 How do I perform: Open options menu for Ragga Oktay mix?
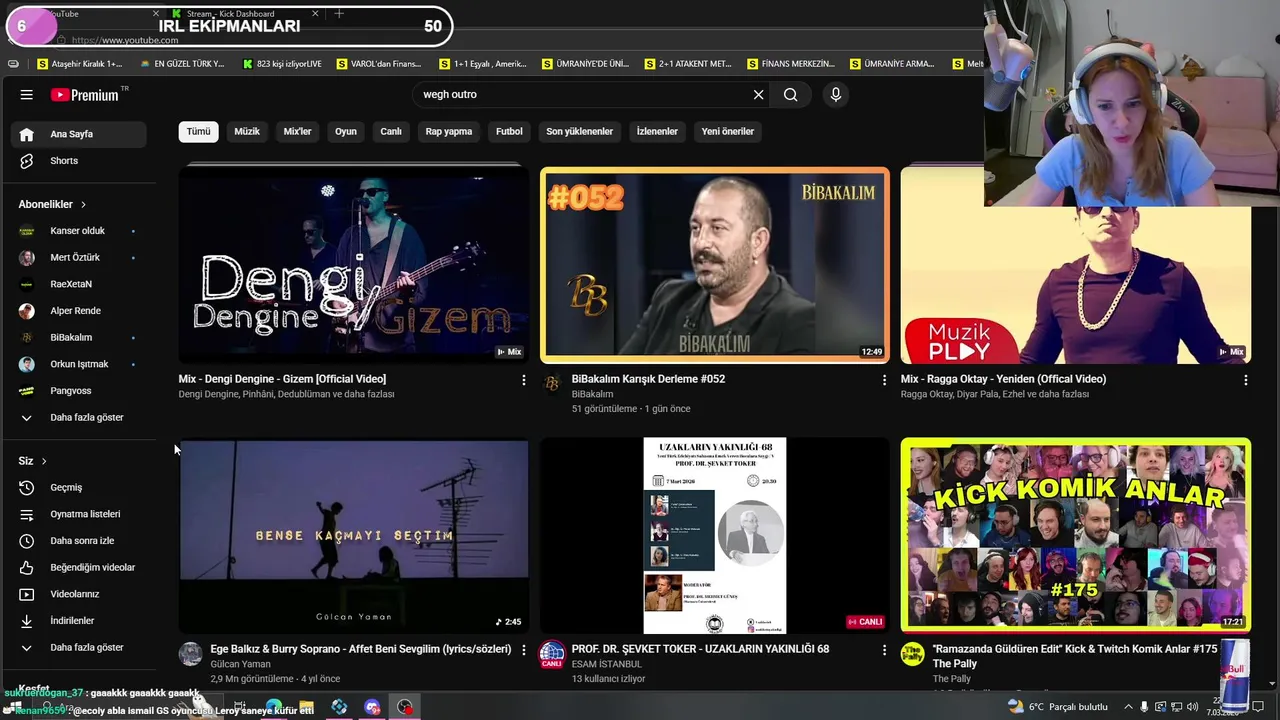[x=1245, y=380]
